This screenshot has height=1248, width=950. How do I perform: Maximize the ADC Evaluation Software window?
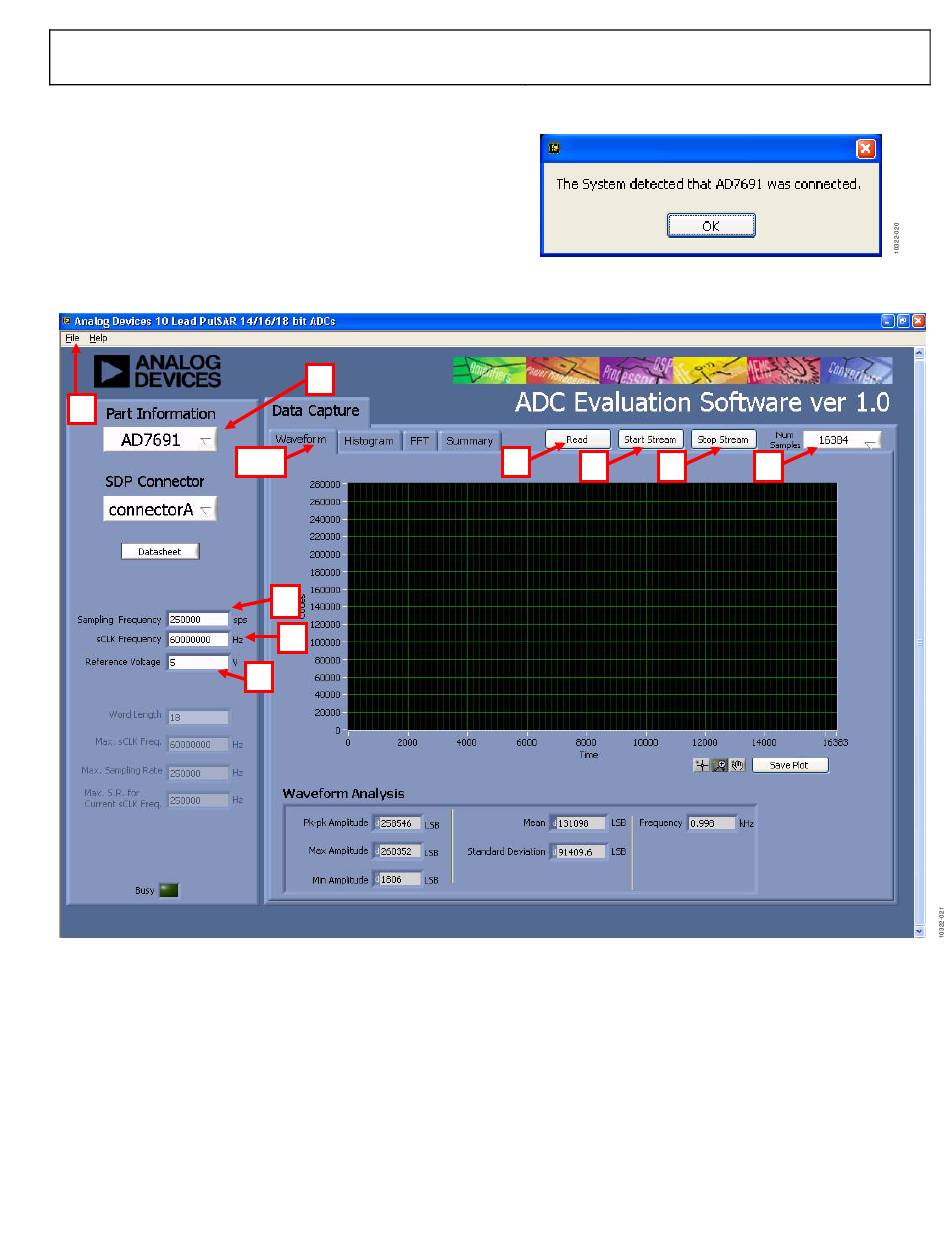pyautogui.click(x=903, y=321)
